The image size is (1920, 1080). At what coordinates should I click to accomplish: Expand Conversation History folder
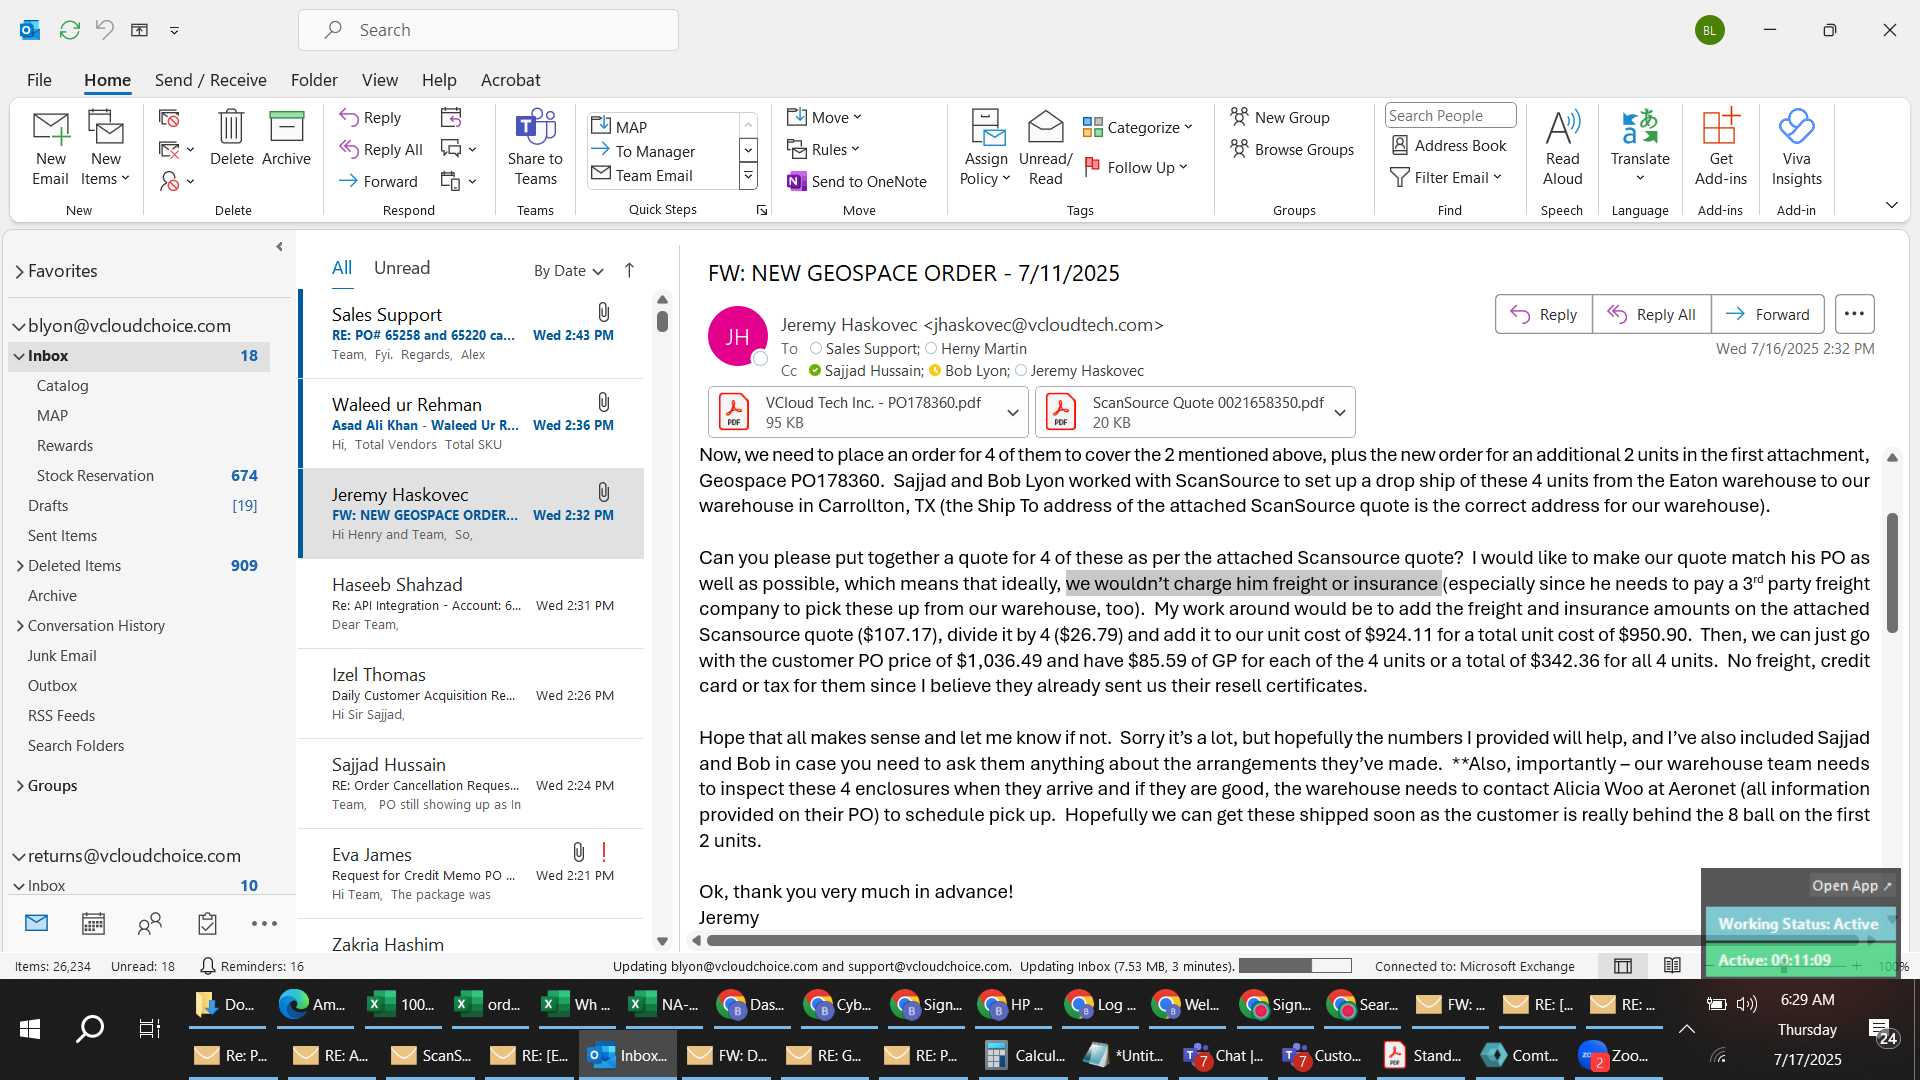click(20, 625)
